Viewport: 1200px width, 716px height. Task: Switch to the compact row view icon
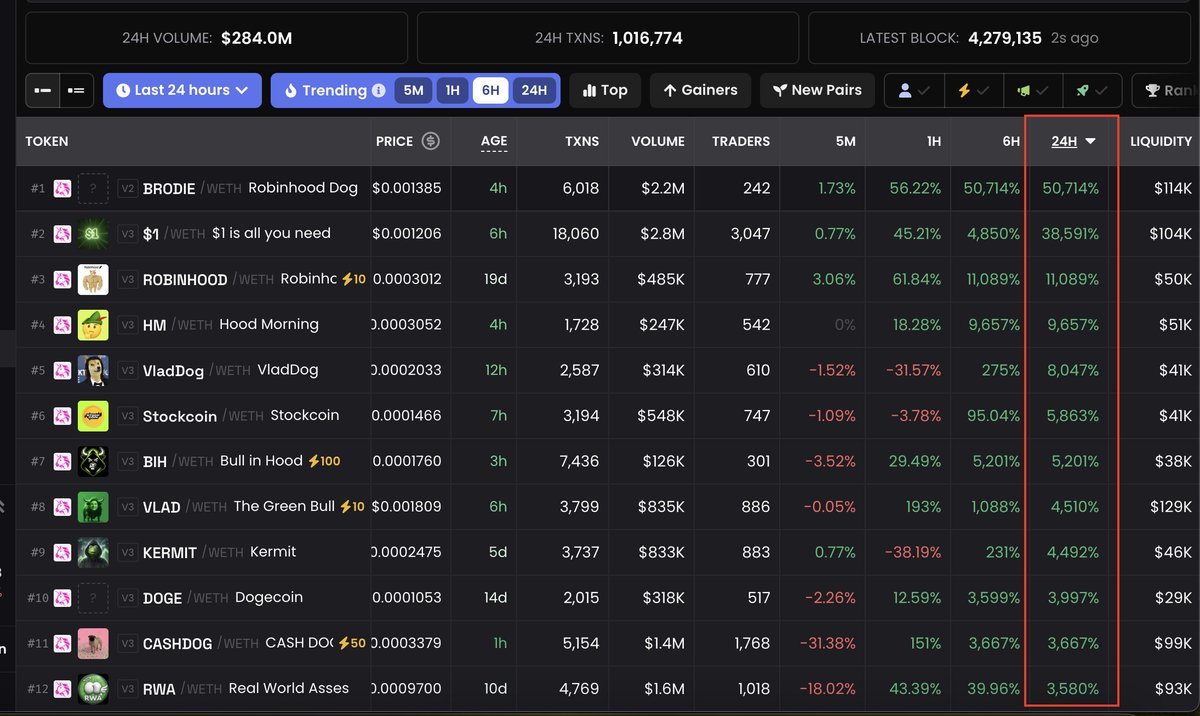42,90
